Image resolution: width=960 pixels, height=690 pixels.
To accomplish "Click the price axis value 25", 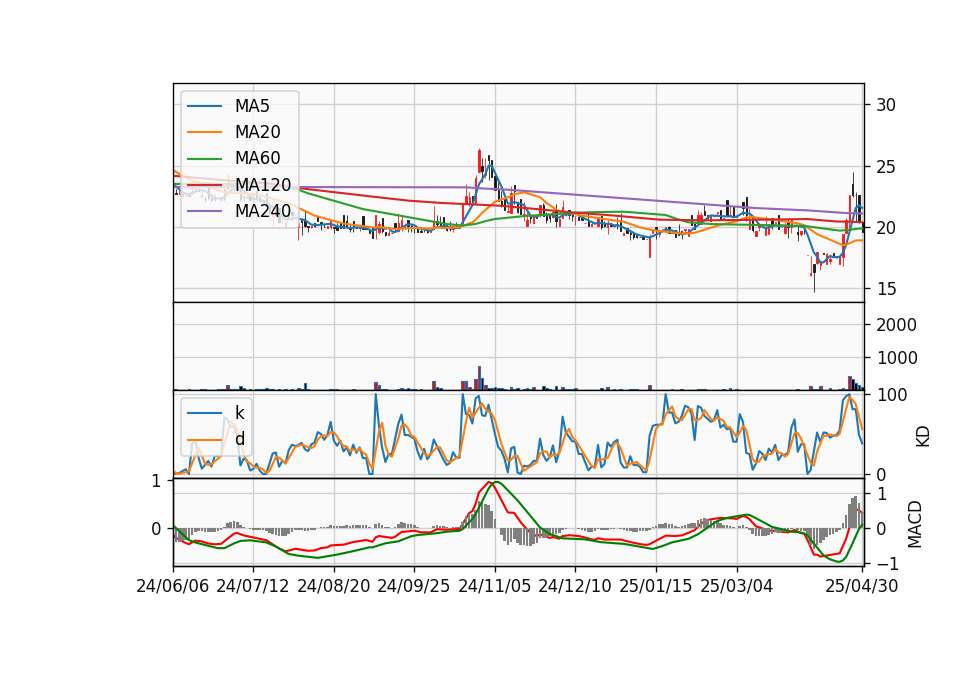I will click(x=886, y=167).
